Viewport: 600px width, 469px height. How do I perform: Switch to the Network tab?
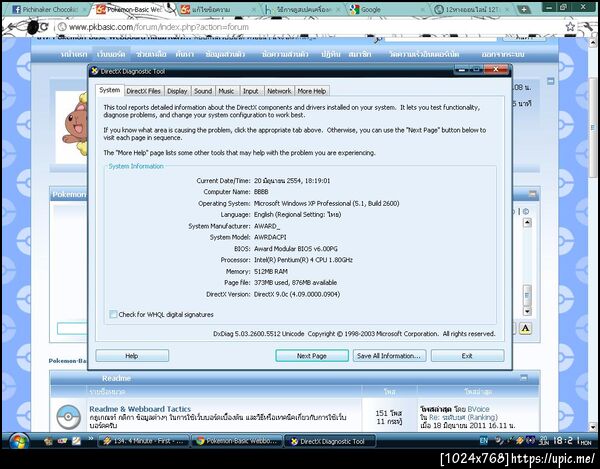point(279,91)
